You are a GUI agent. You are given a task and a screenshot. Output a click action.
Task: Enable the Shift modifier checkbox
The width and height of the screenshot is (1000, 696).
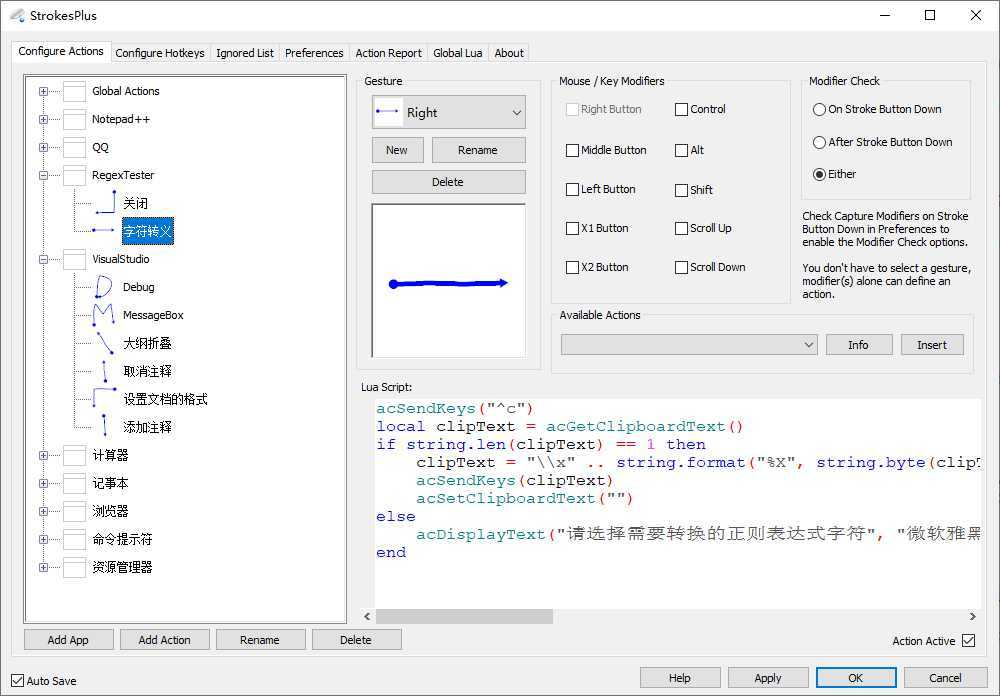click(x=681, y=190)
